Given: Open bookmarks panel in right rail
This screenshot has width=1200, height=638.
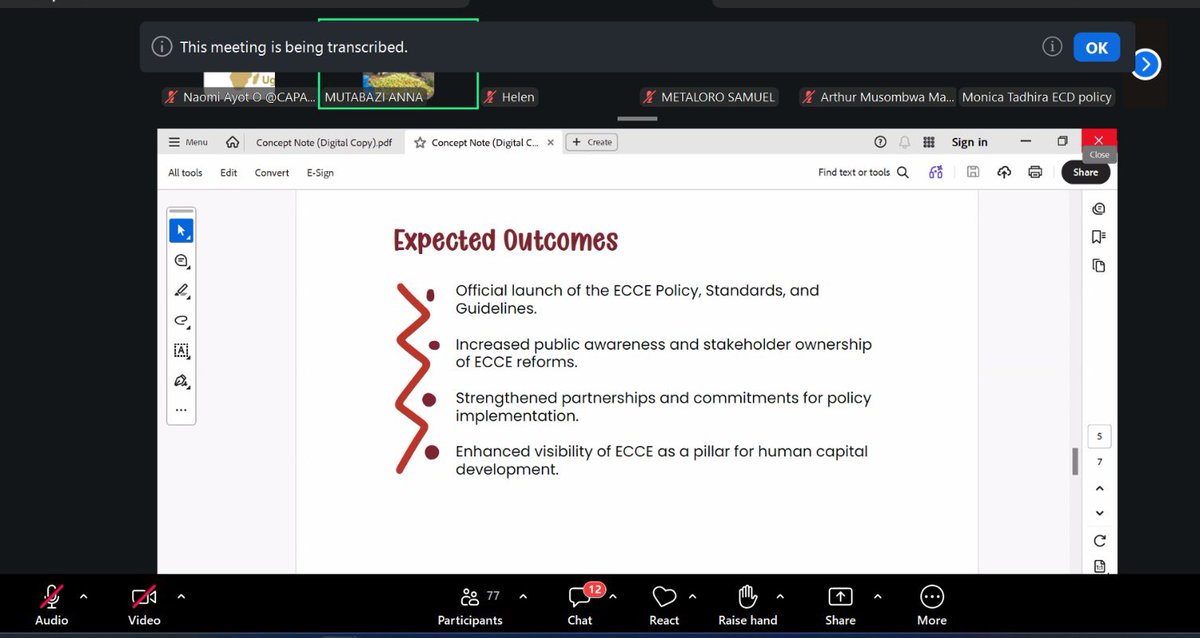Looking at the screenshot, I should point(1099,237).
